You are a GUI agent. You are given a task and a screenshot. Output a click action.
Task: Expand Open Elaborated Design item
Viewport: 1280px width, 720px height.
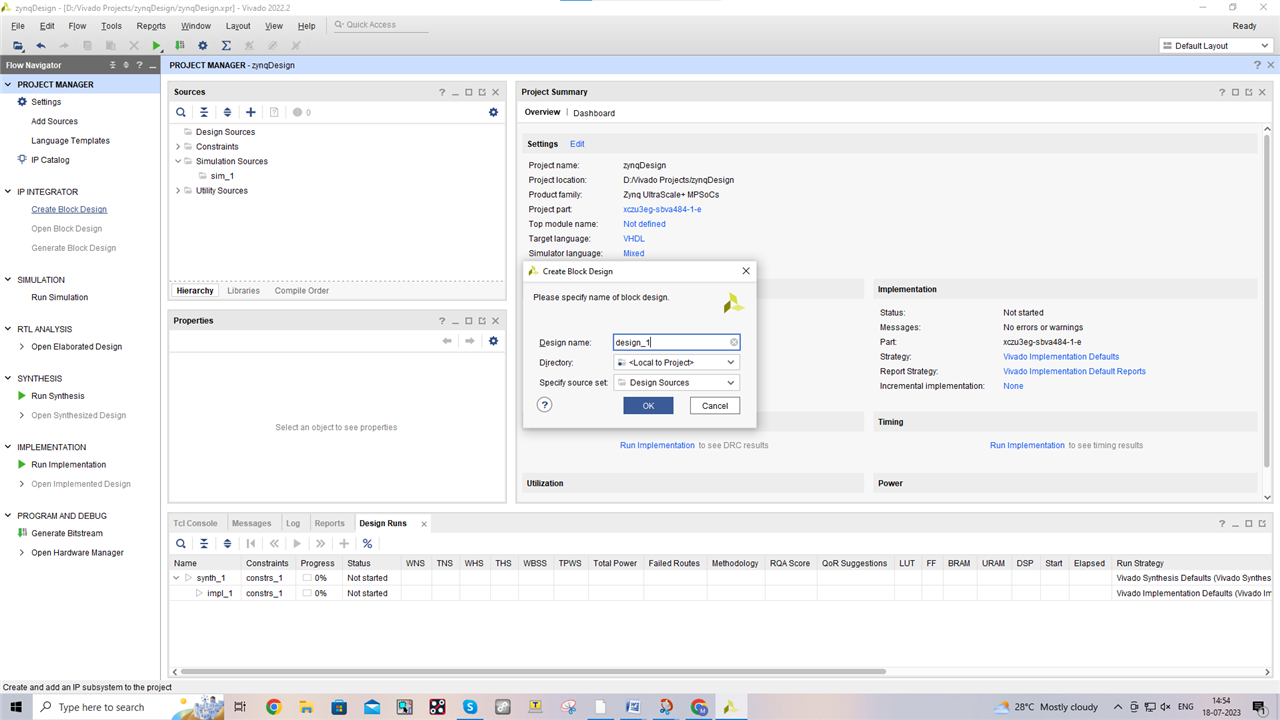22,347
